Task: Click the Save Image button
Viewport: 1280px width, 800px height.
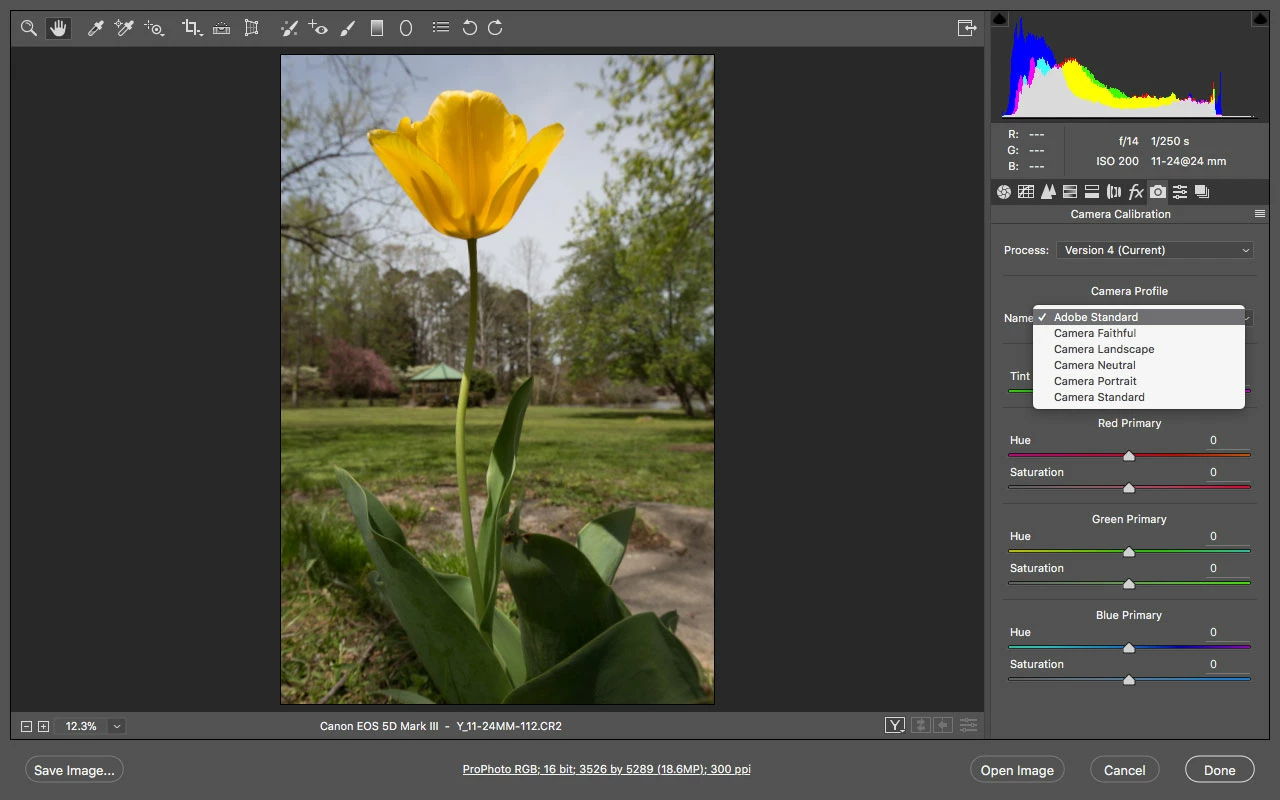Action: point(75,770)
